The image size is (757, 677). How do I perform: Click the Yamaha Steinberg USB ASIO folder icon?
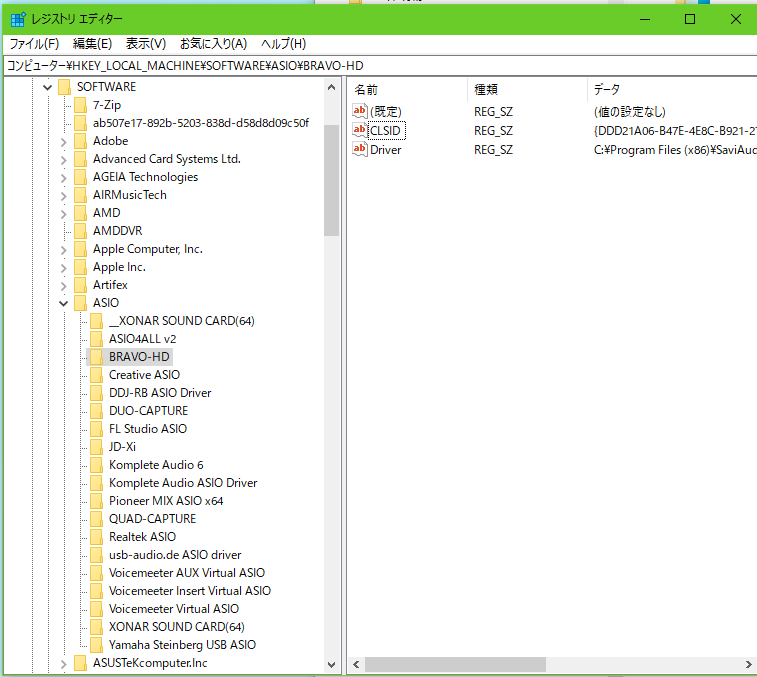click(x=96, y=645)
